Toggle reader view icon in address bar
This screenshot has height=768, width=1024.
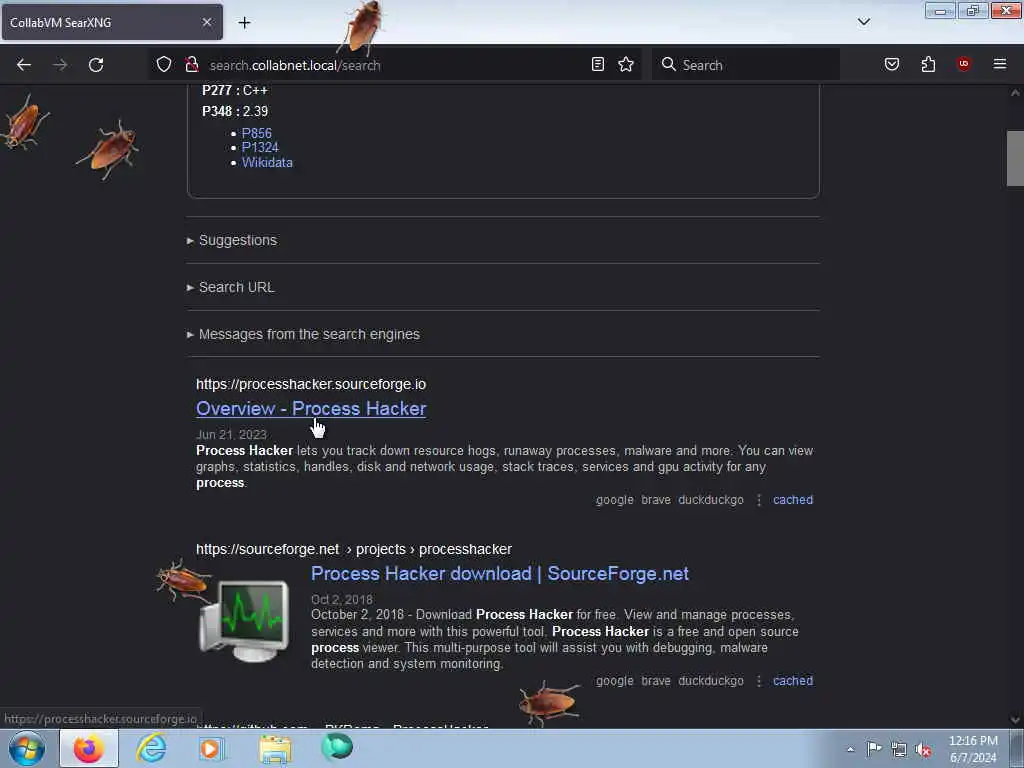pos(598,64)
